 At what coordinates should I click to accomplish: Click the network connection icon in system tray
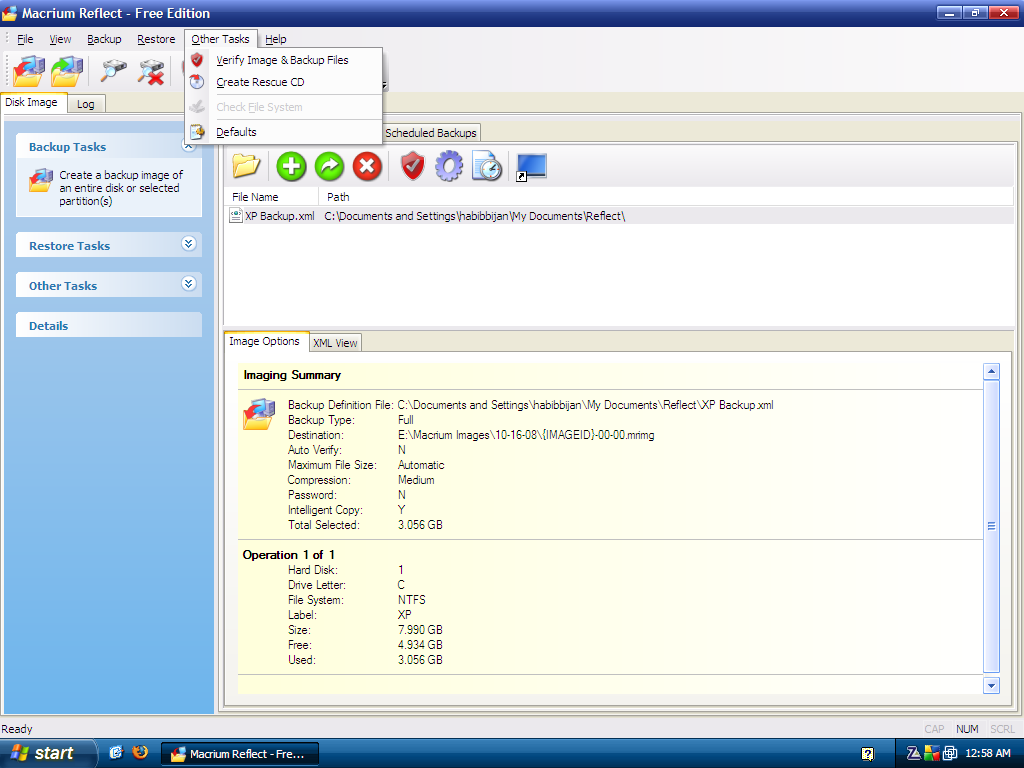click(950, 754)
